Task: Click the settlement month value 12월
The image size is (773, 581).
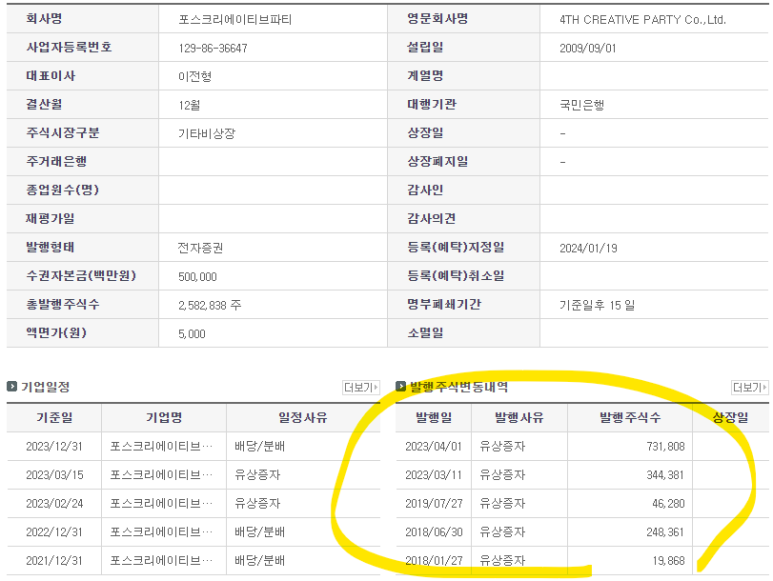Action: [x=189, y=105]
